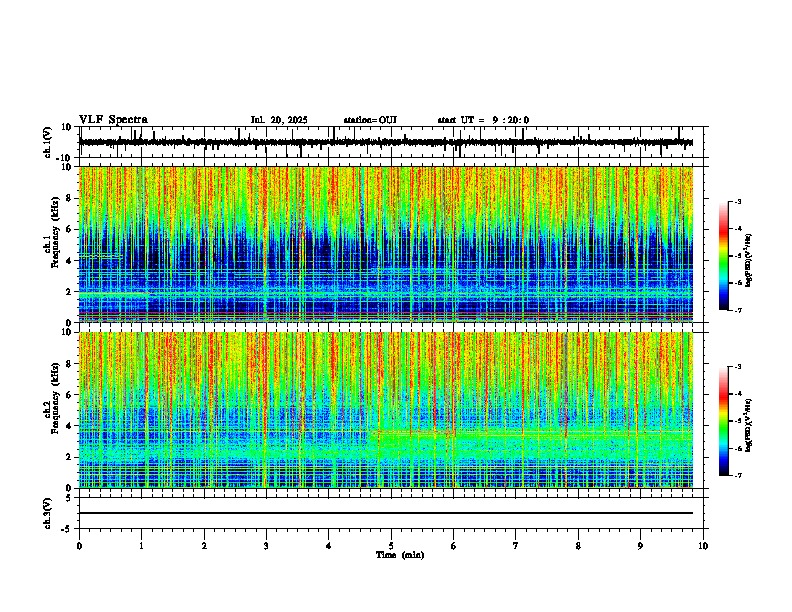Click time axis tick label "9"

pos(640,546)
